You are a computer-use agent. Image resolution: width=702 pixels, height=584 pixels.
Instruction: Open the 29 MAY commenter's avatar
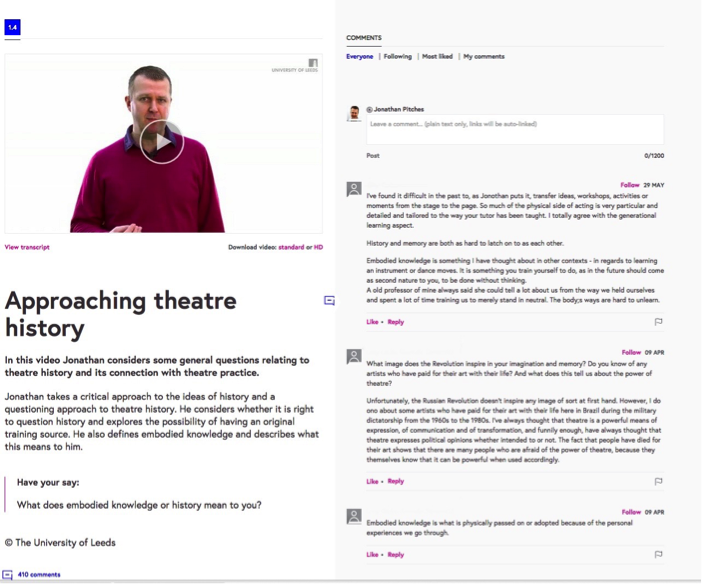[354, 189]
